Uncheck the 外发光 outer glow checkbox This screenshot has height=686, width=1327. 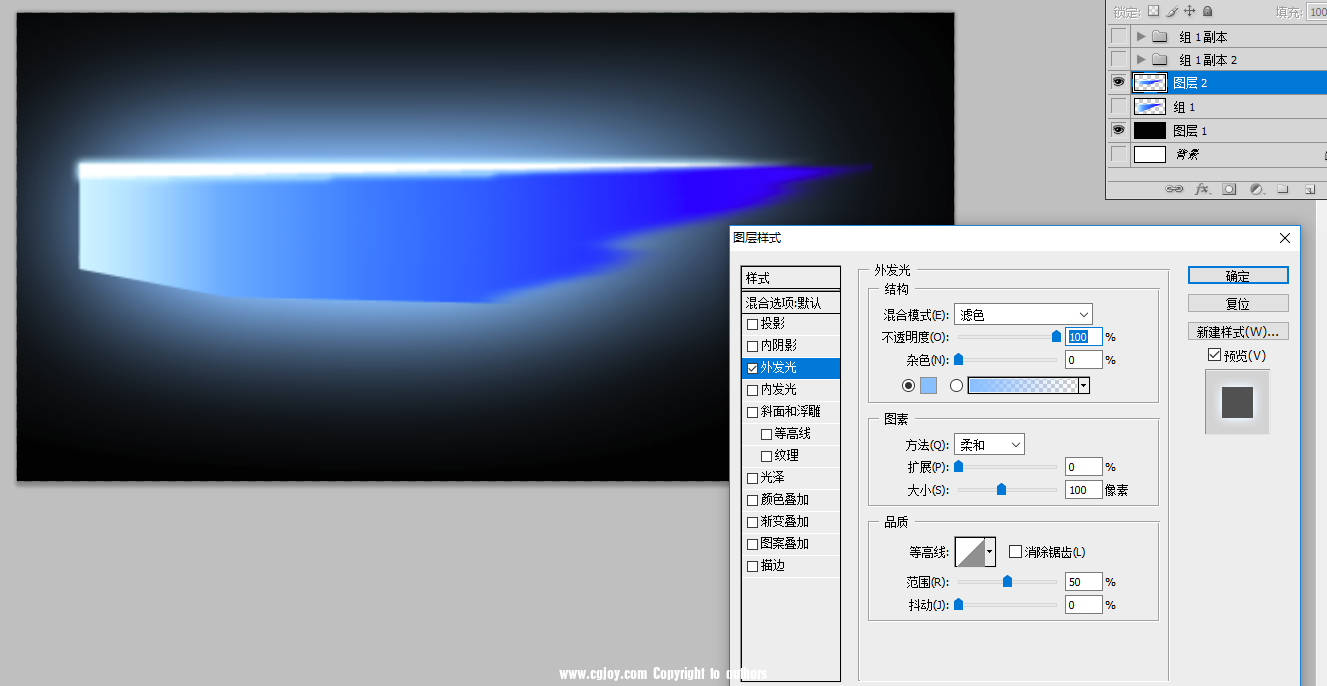pos(752,368)
